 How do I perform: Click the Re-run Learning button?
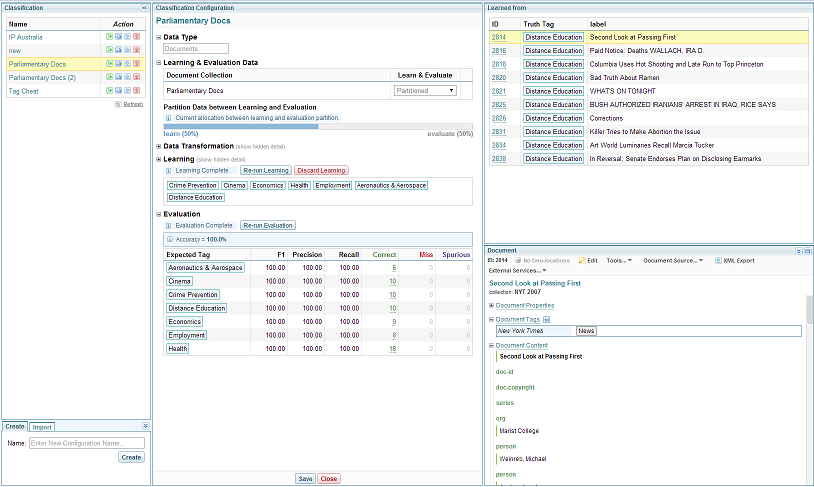click(265, 170)
